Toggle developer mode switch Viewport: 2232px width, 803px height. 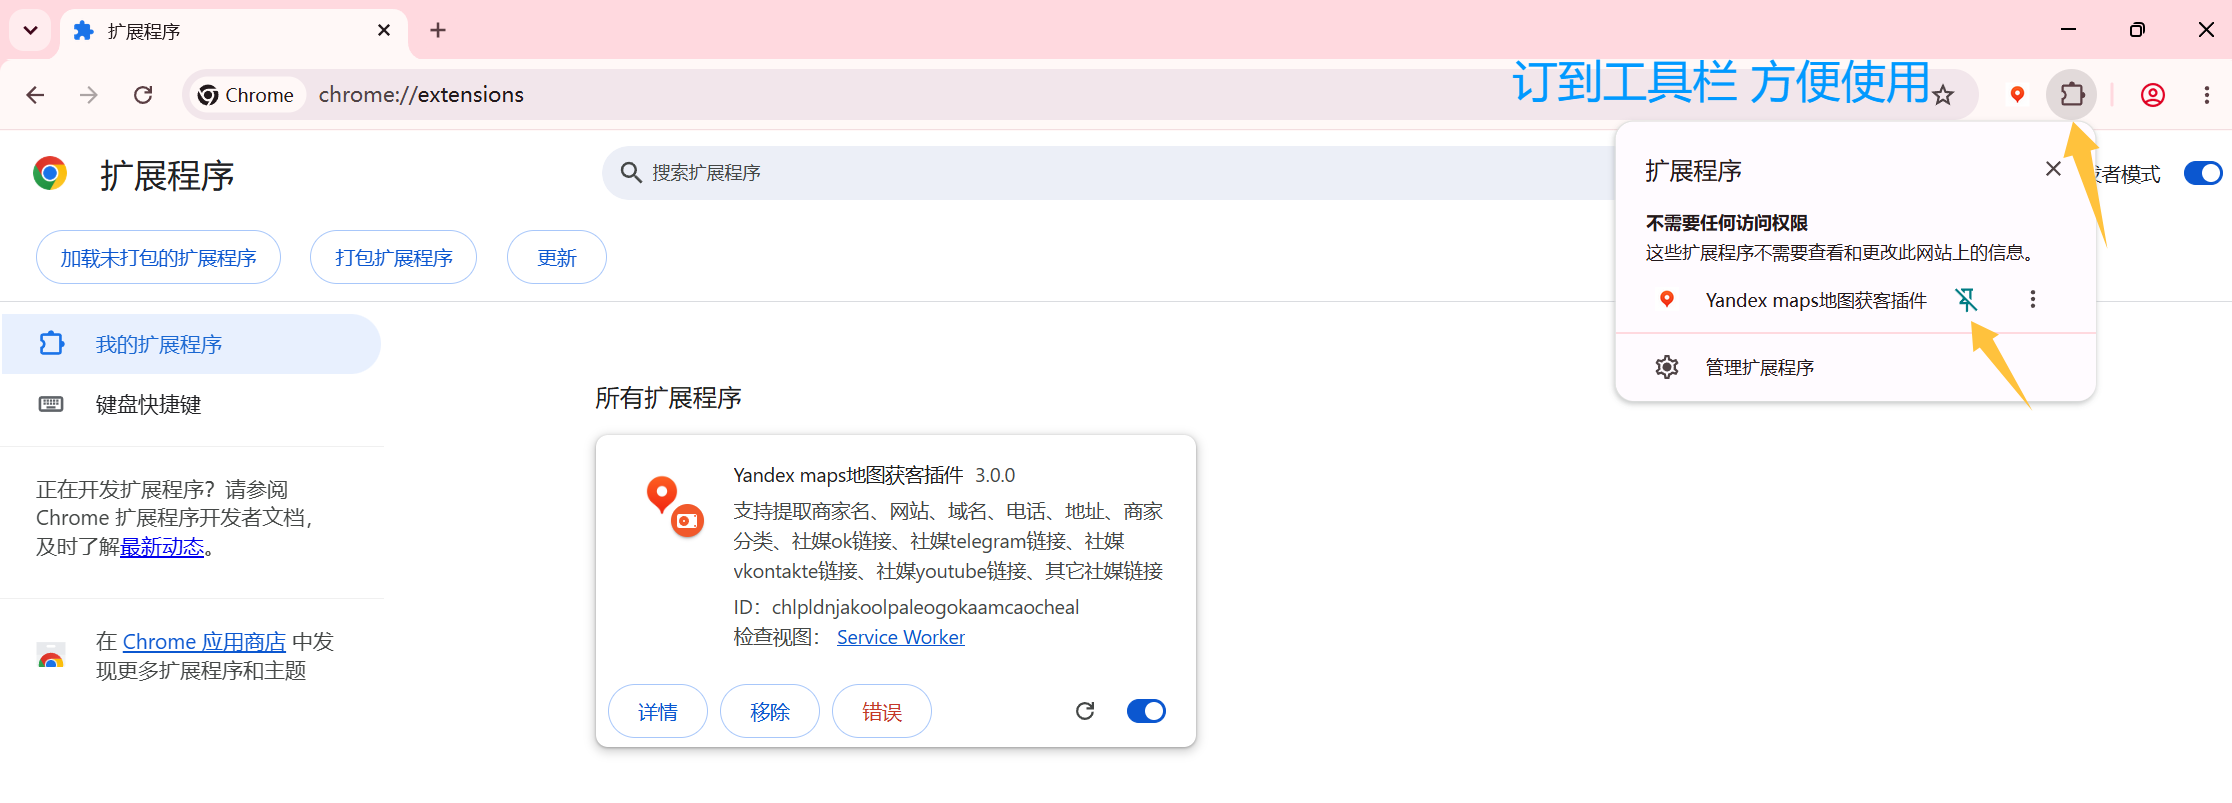[2203, 173]
